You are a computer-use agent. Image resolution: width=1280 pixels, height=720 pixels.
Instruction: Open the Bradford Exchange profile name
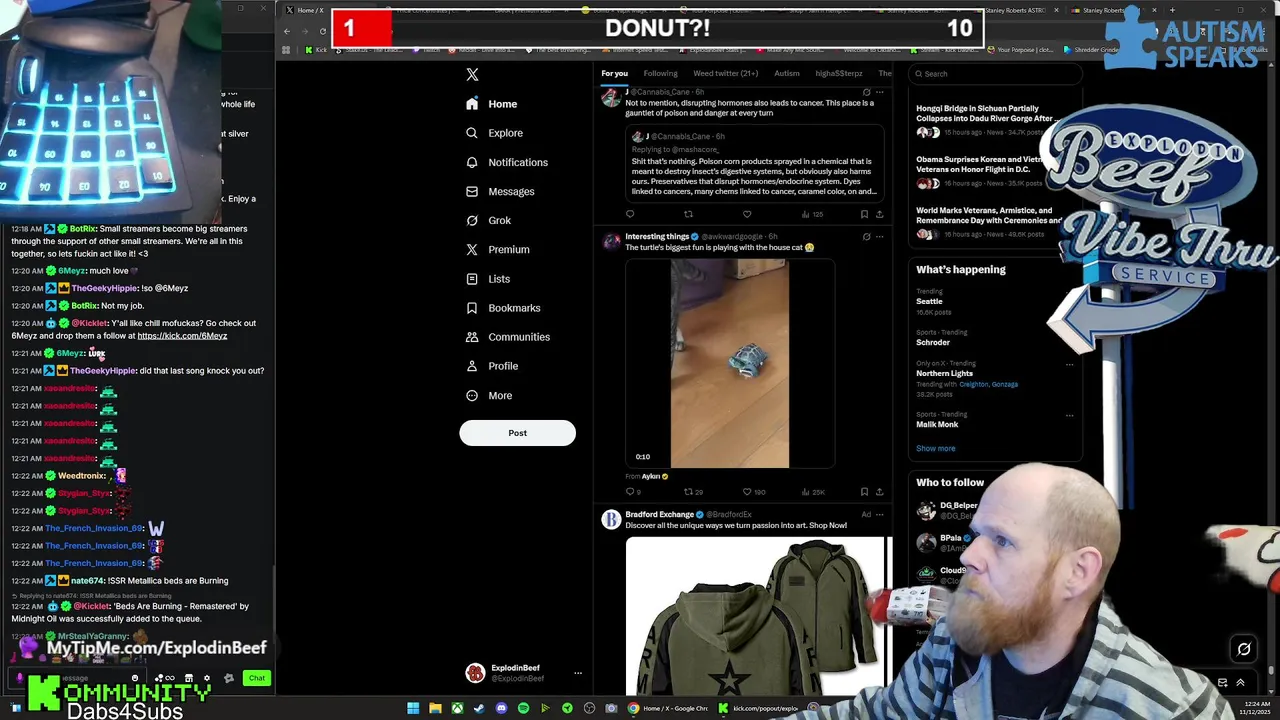[659, 514]
